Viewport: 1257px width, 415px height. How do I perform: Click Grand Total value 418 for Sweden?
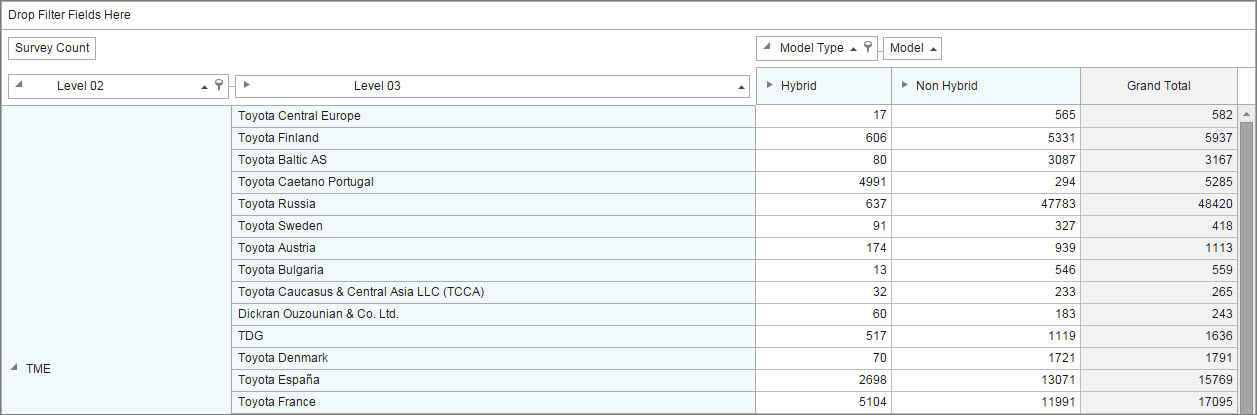coord(1159,226)
